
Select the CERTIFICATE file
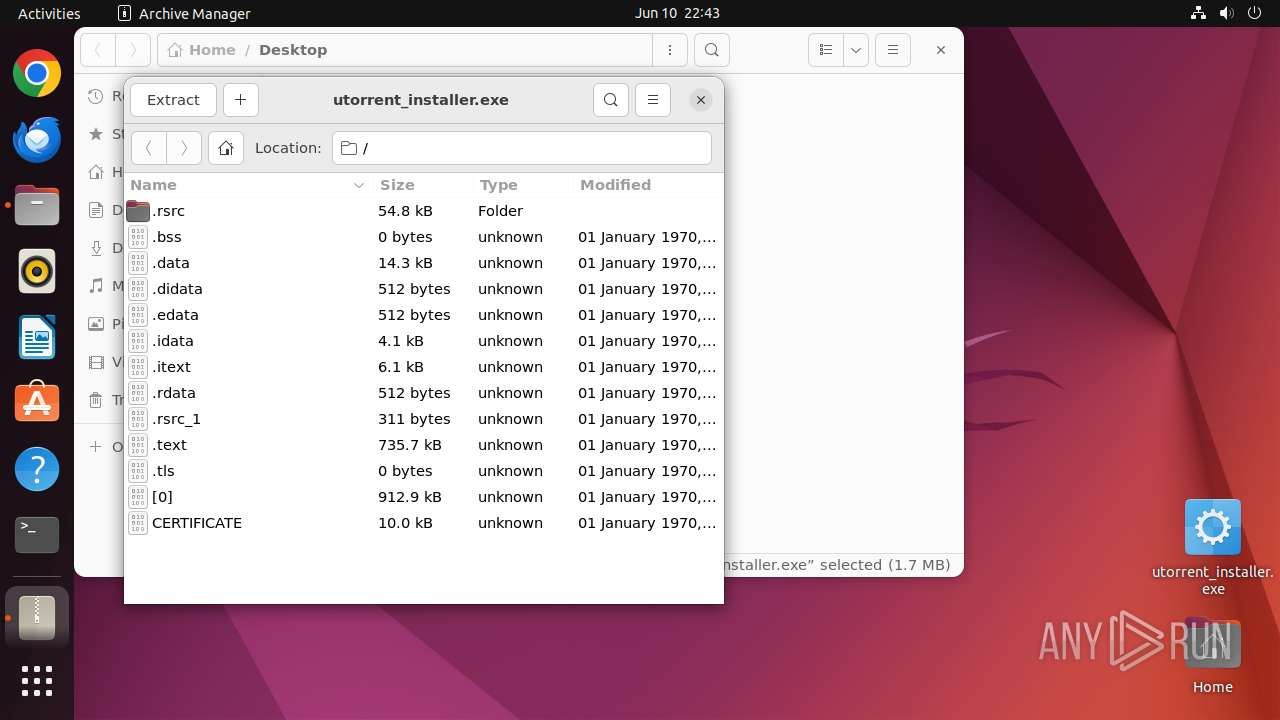coord(423,523)
